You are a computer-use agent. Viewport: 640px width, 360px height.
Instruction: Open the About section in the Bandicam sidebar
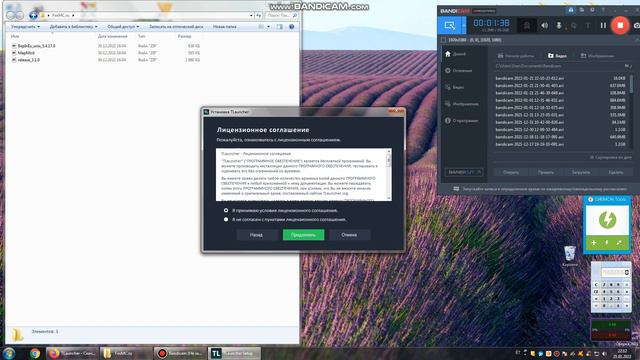point(462,121)
